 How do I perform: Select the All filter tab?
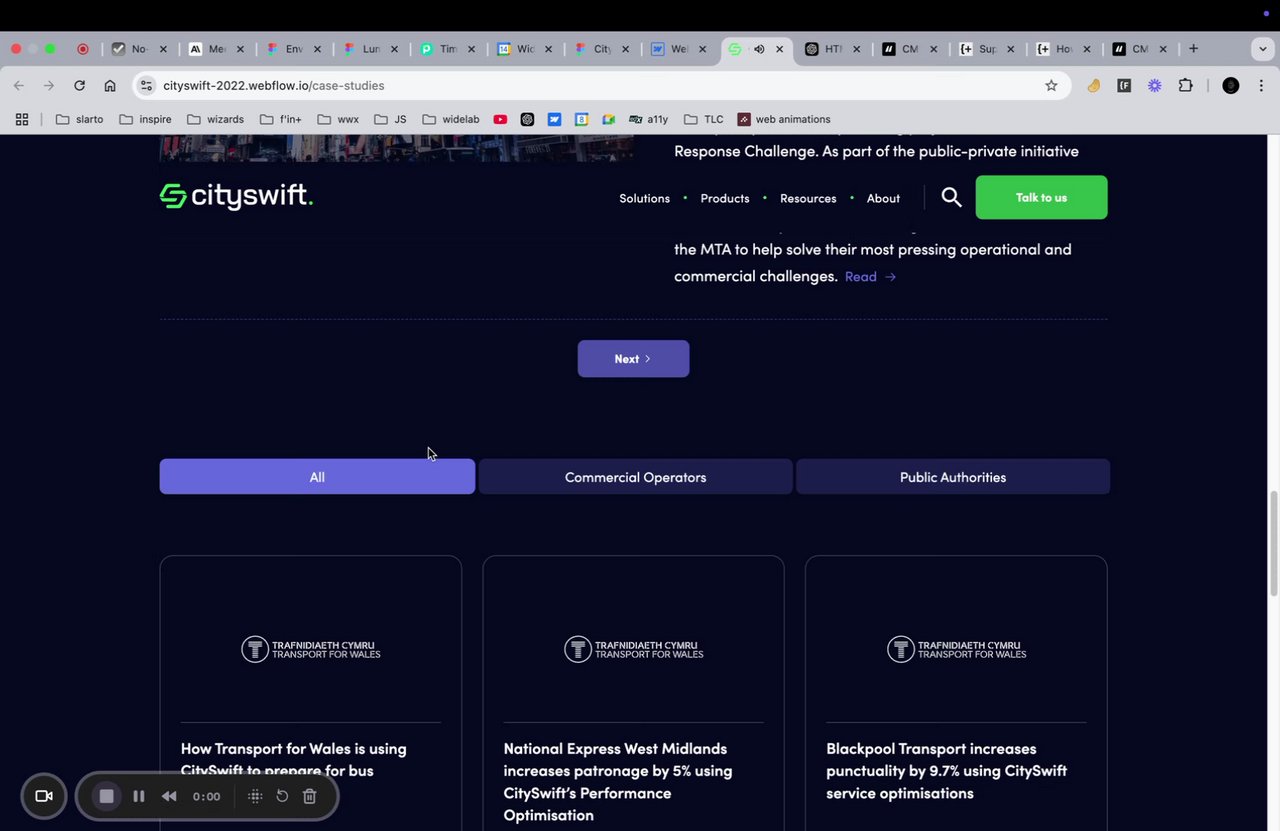tap(317, 477)
